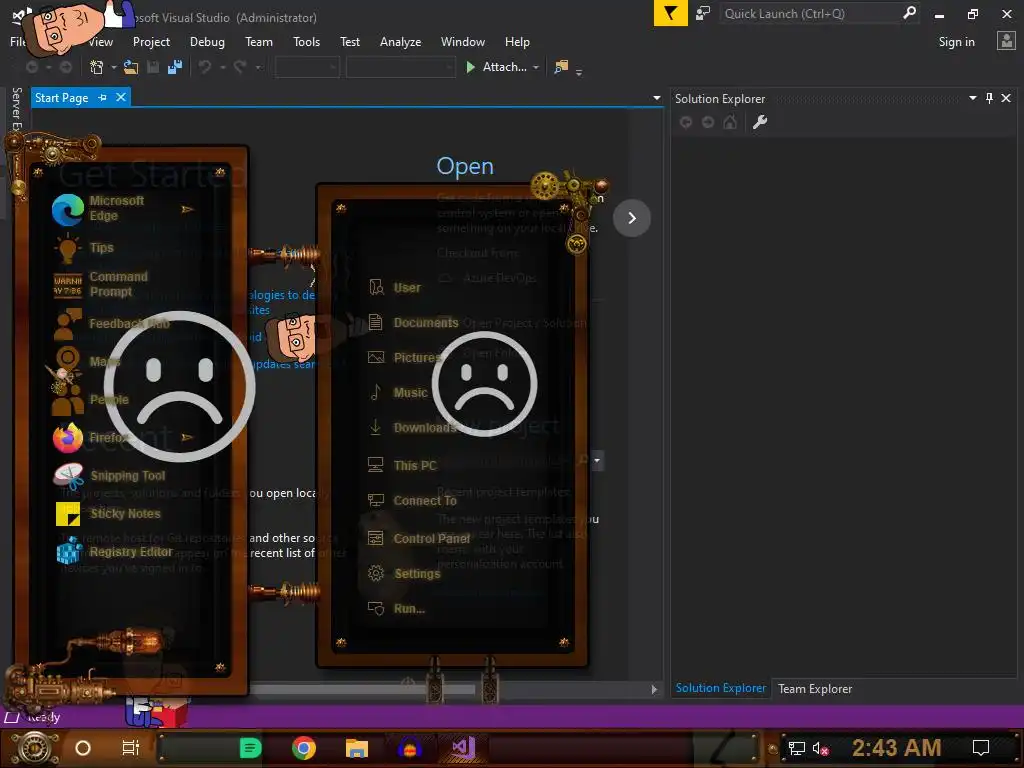Click the Attach... start button
The width and height of the screenshot is (1024, 768).
(496, 67)
